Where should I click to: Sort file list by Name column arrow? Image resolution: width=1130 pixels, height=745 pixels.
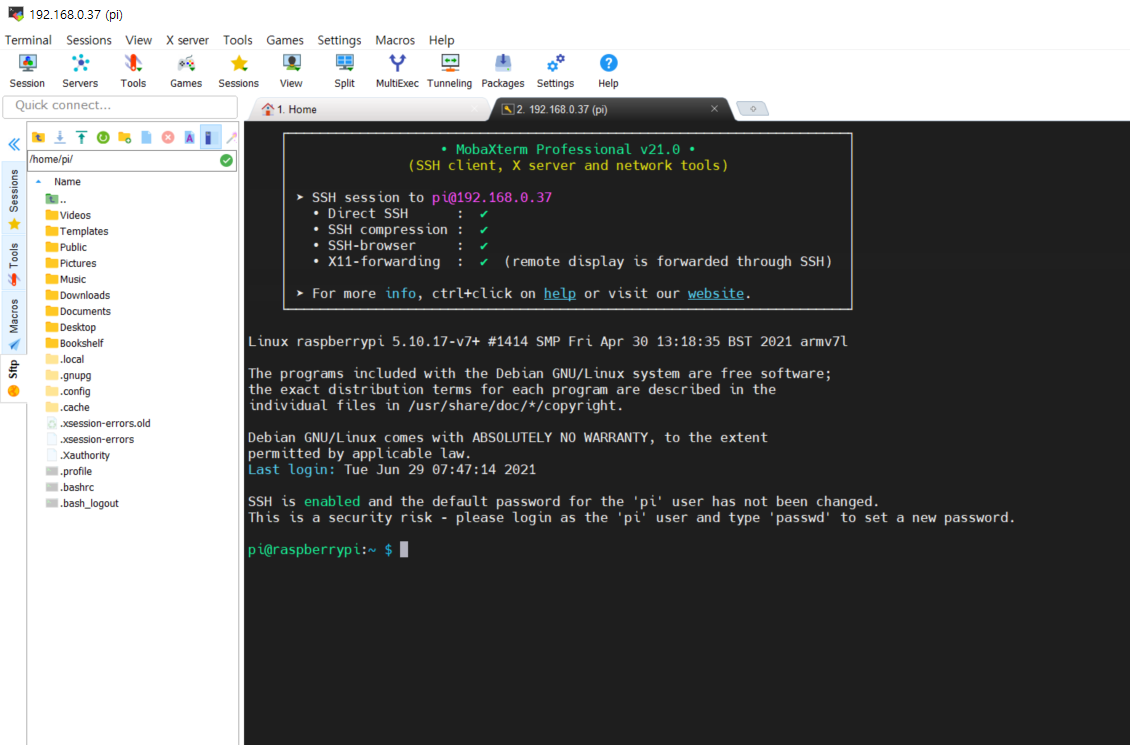(39, 182)
